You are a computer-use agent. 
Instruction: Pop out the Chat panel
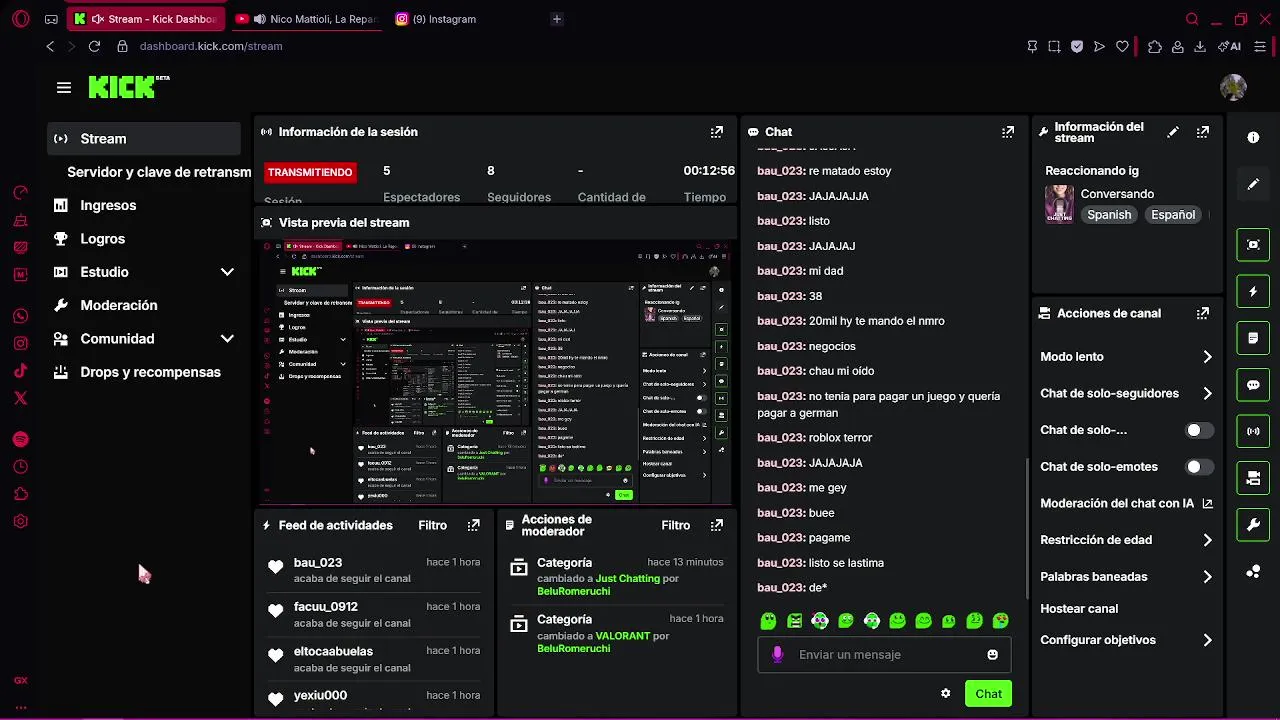(1007, 132)
